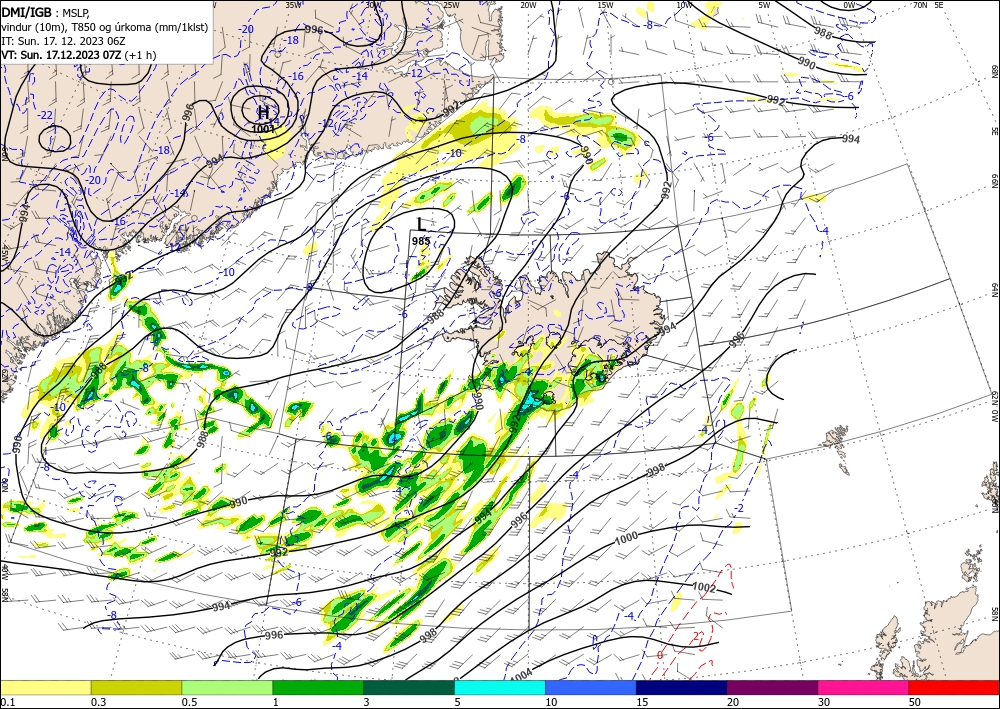Viewport: 1000px width, 709px height.
Task: Click the 1002 isobar label
Action: point(705,587)
